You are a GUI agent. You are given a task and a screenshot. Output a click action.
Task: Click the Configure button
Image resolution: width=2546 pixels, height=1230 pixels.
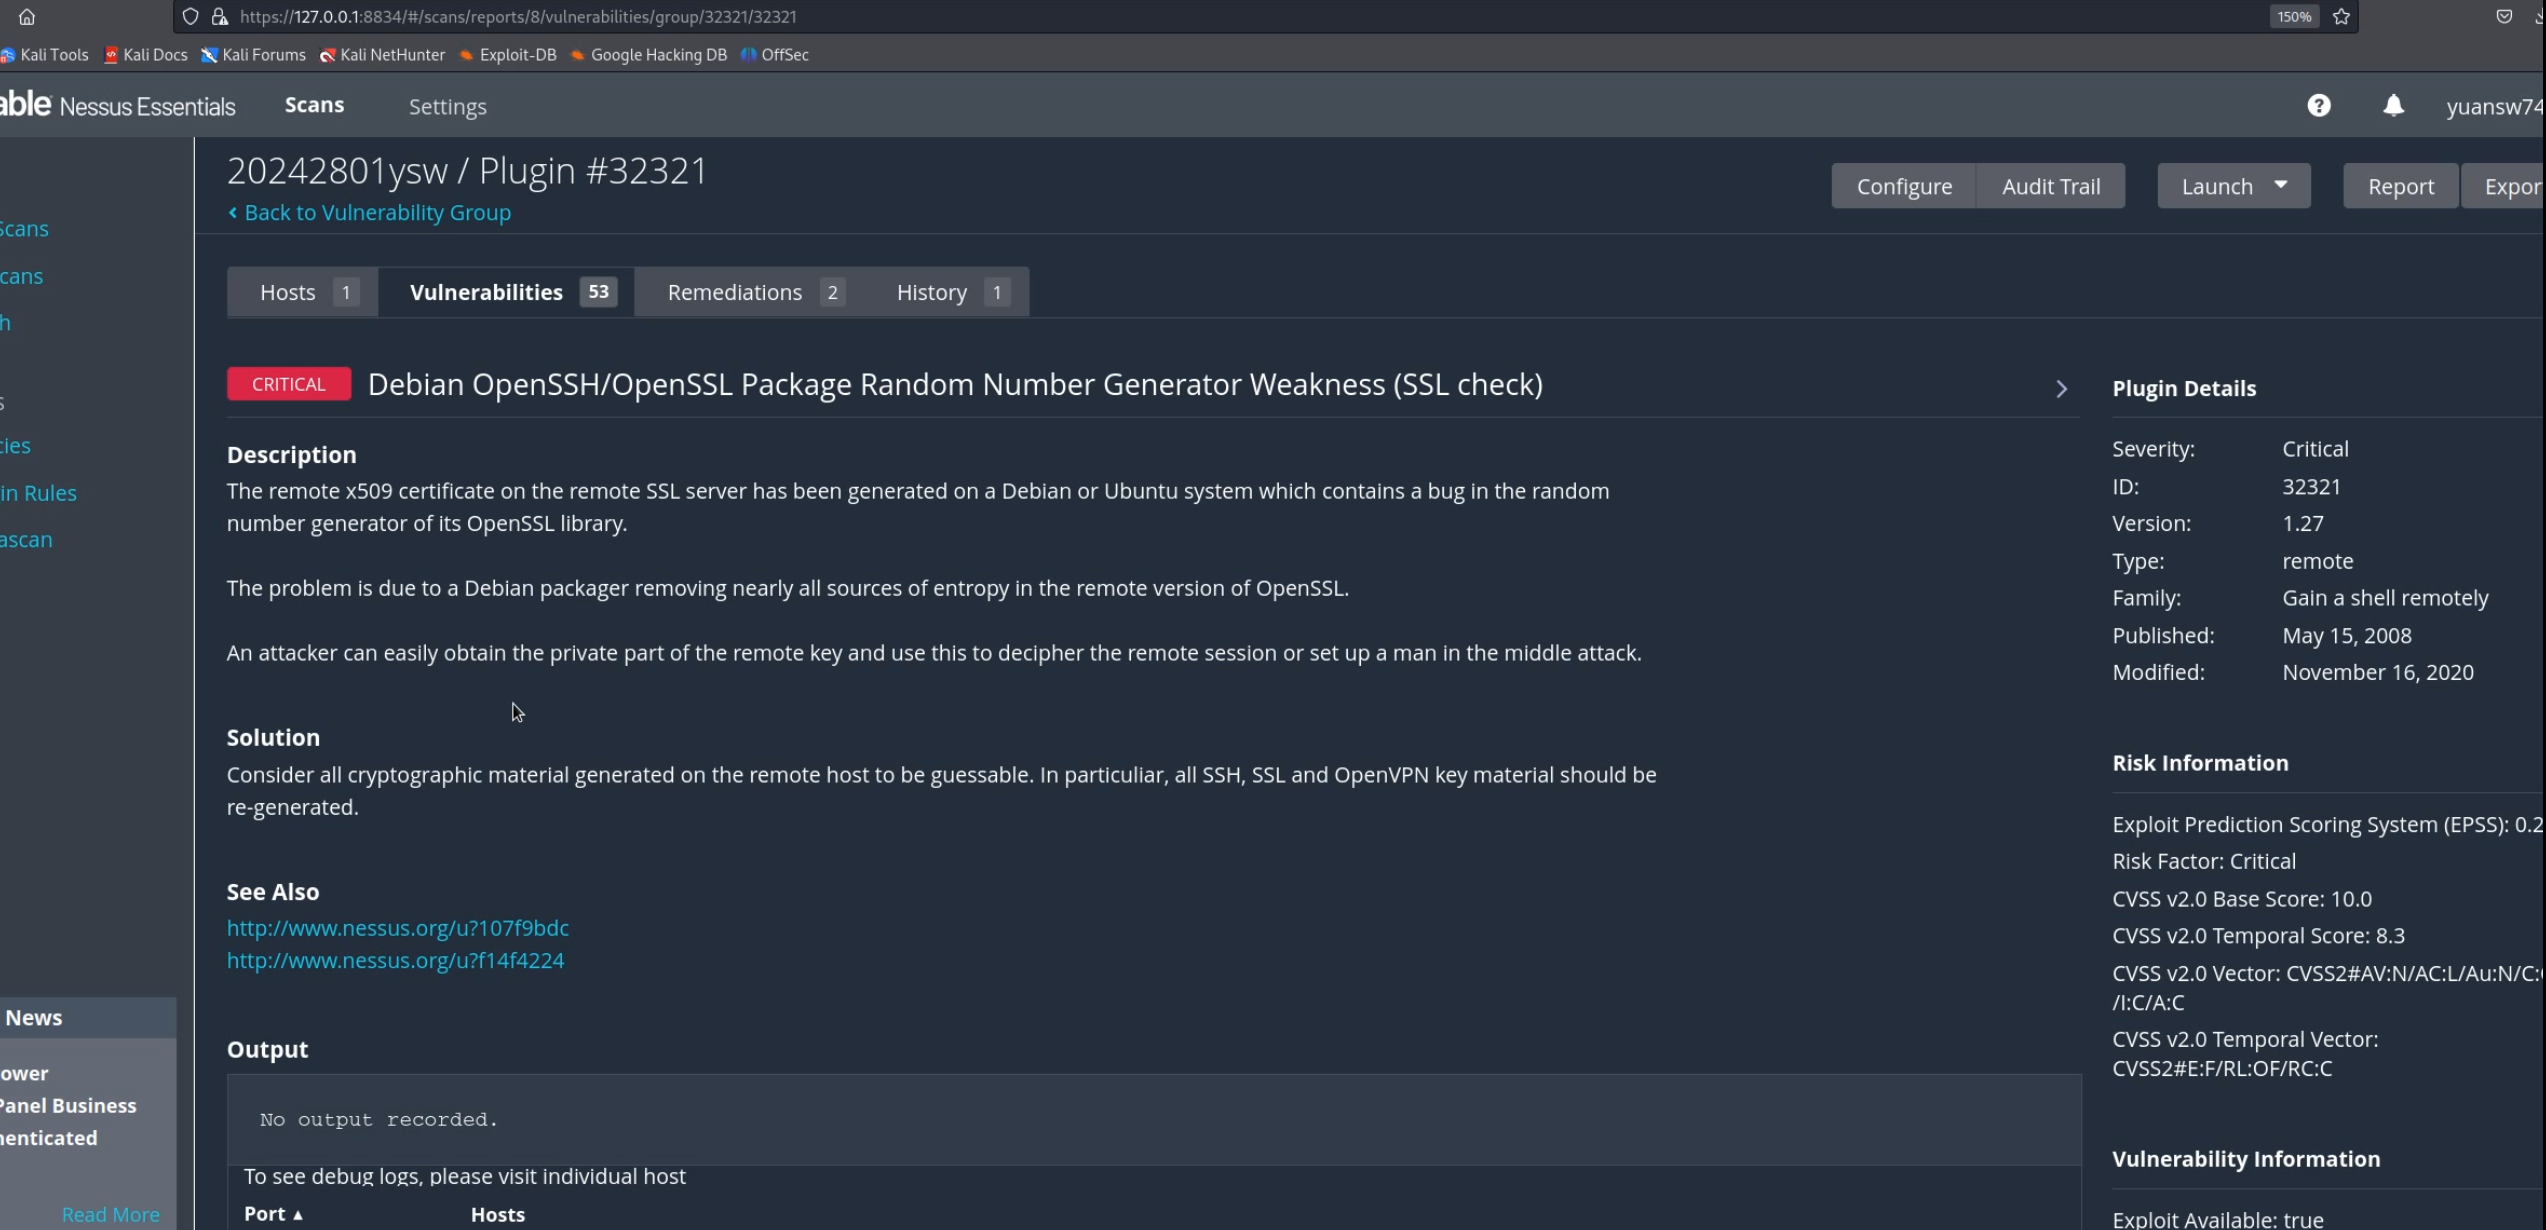[x=1903, y=186]
